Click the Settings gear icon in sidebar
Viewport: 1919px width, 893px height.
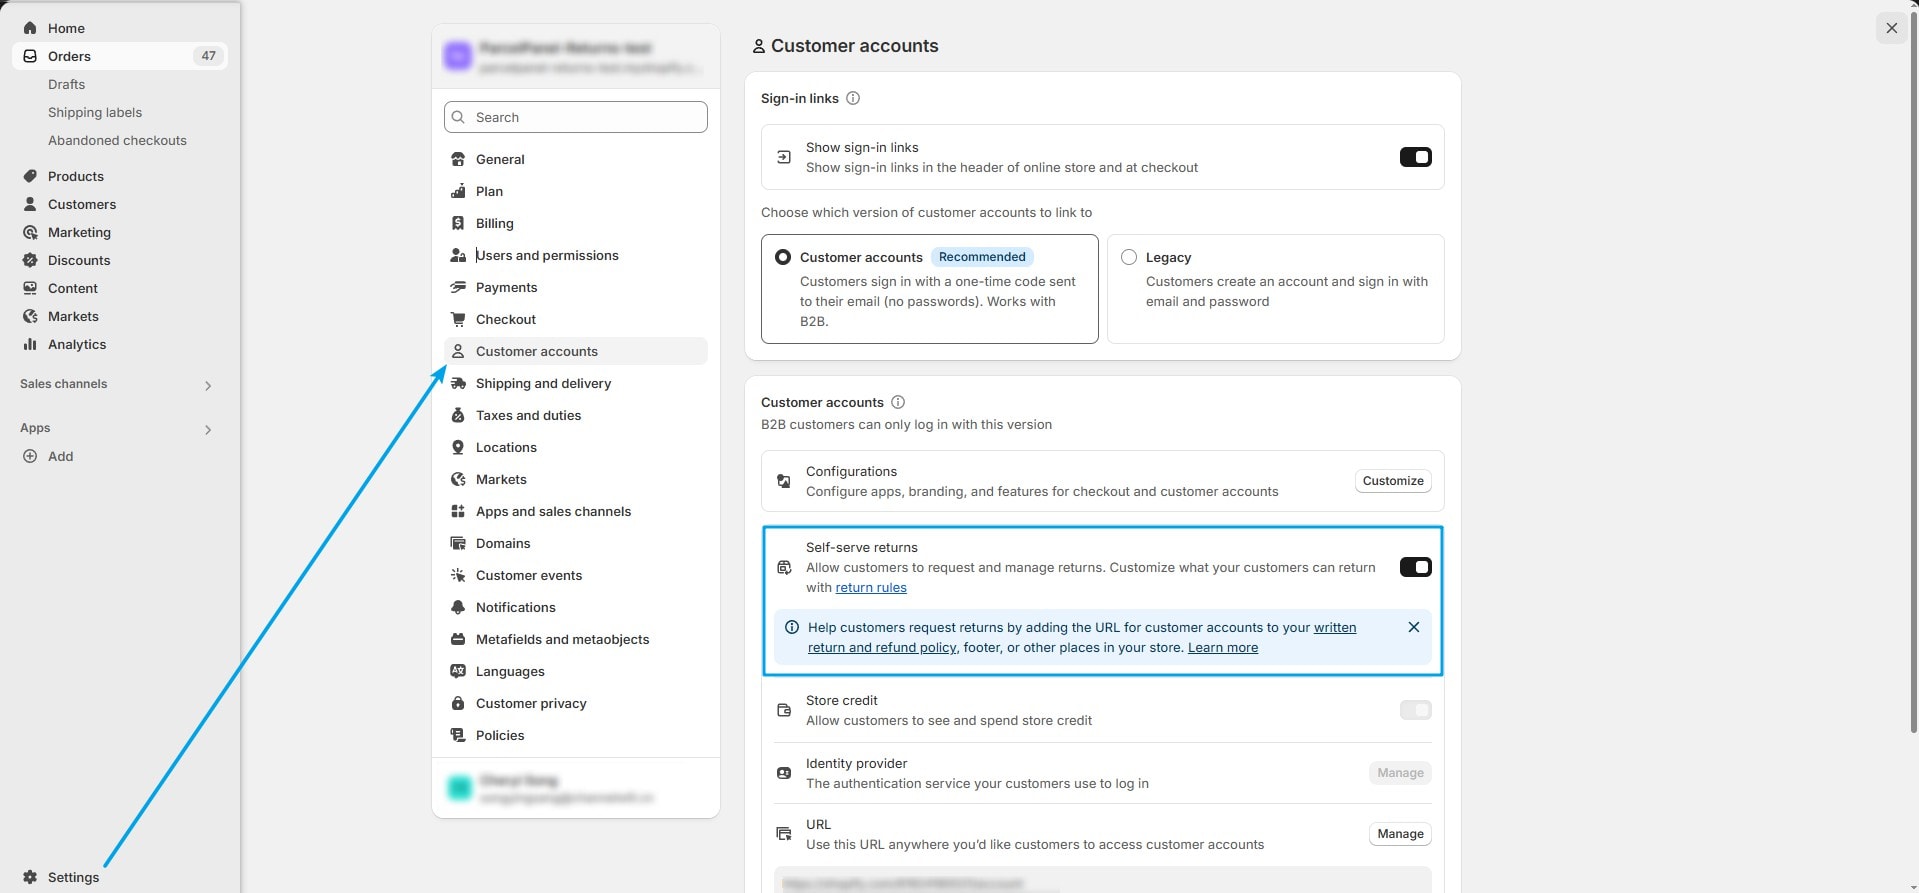[30, 877]
